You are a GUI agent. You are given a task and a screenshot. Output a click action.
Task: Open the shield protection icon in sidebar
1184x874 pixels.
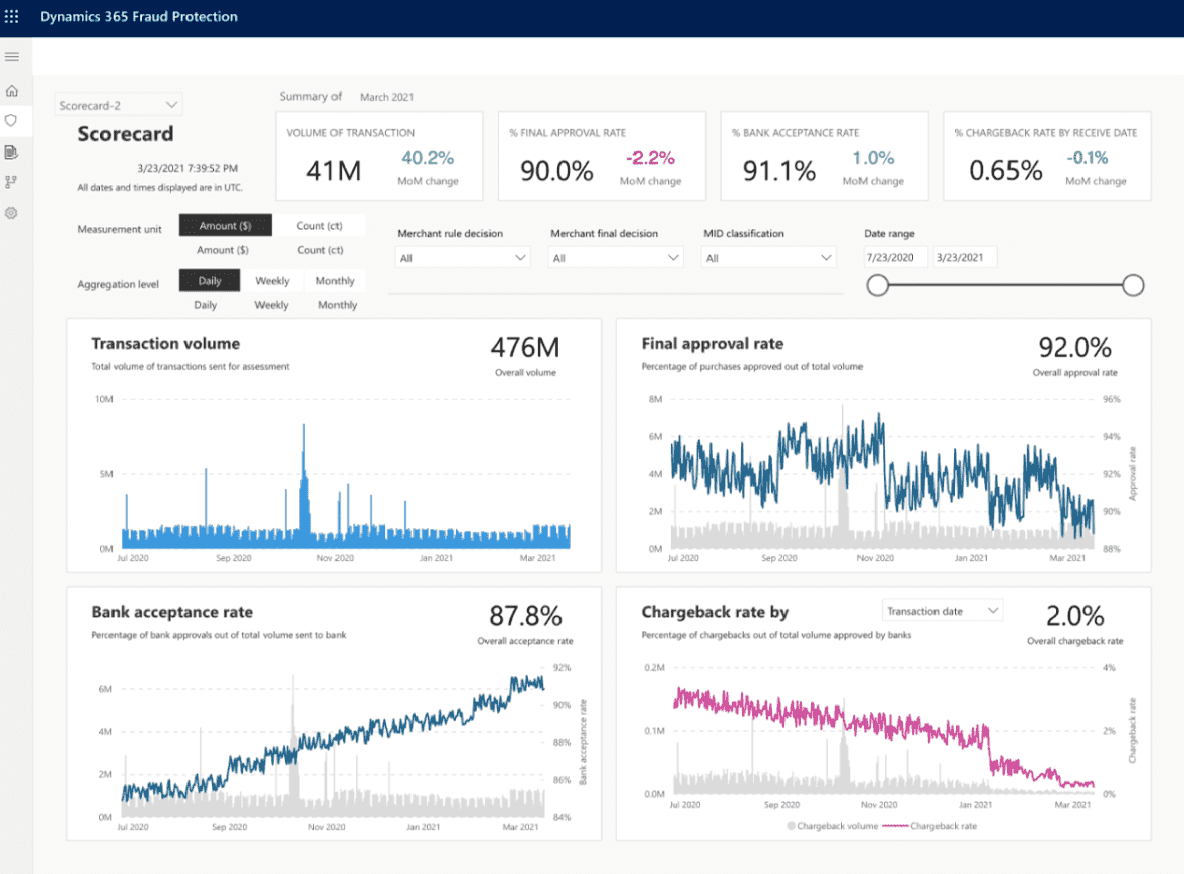click(x=11, y=121)
